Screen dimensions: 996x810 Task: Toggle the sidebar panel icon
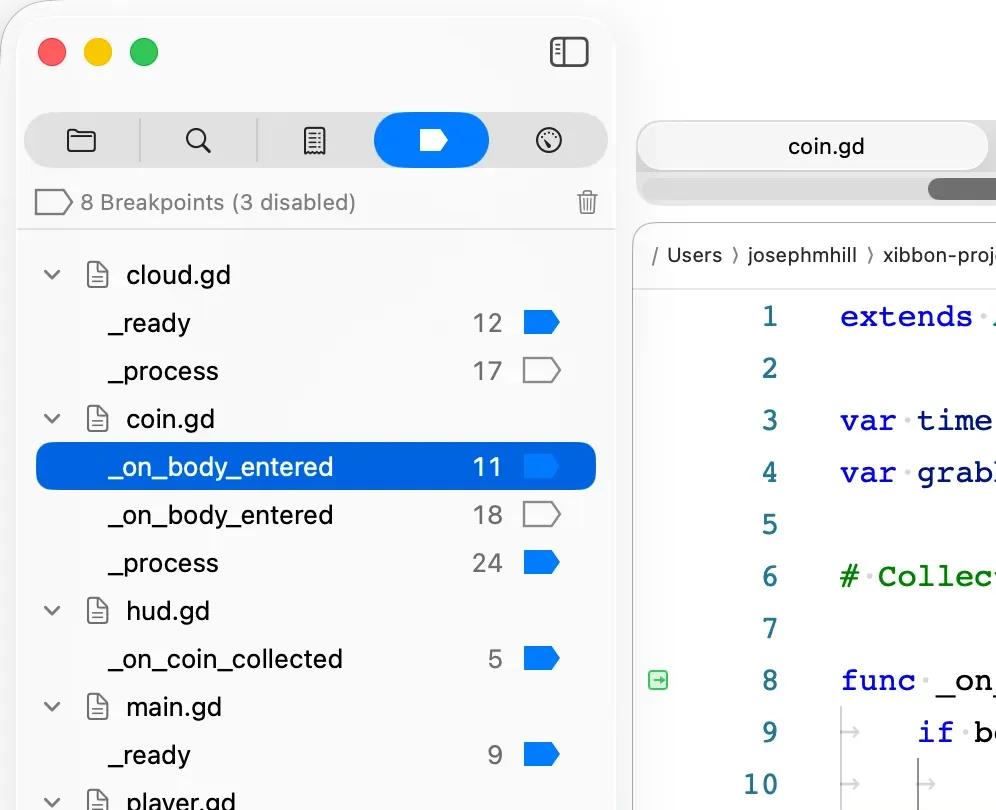569,52
